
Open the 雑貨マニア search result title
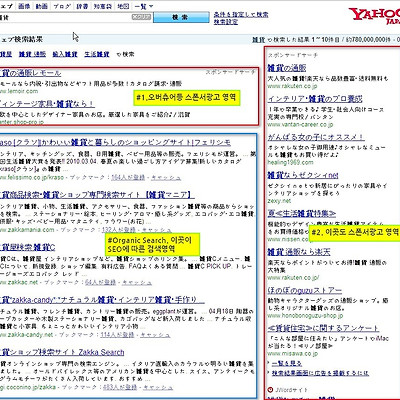coord(97,194)
